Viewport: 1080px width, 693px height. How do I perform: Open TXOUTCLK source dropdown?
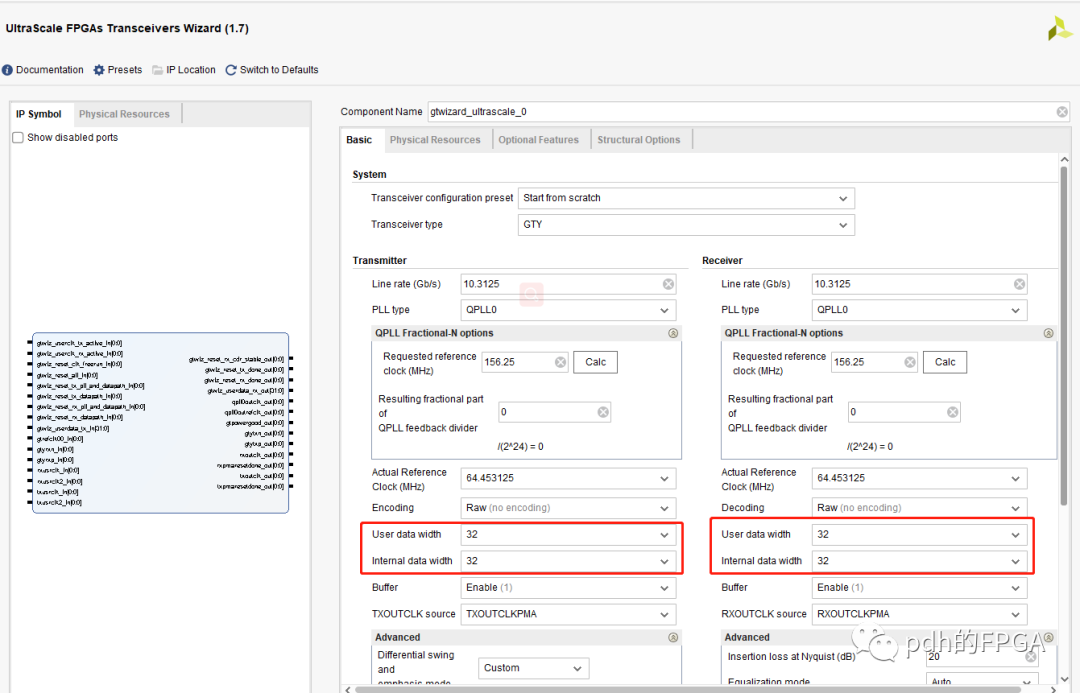tap(568, 614)
